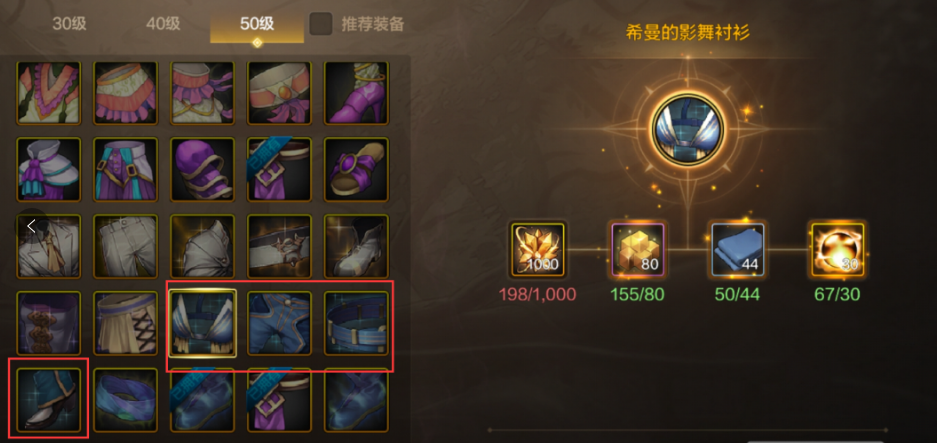Select the highlighted blue shirt with wings
Screen dimensions: 937x443
pyautogui.click(x=203, y=323)
